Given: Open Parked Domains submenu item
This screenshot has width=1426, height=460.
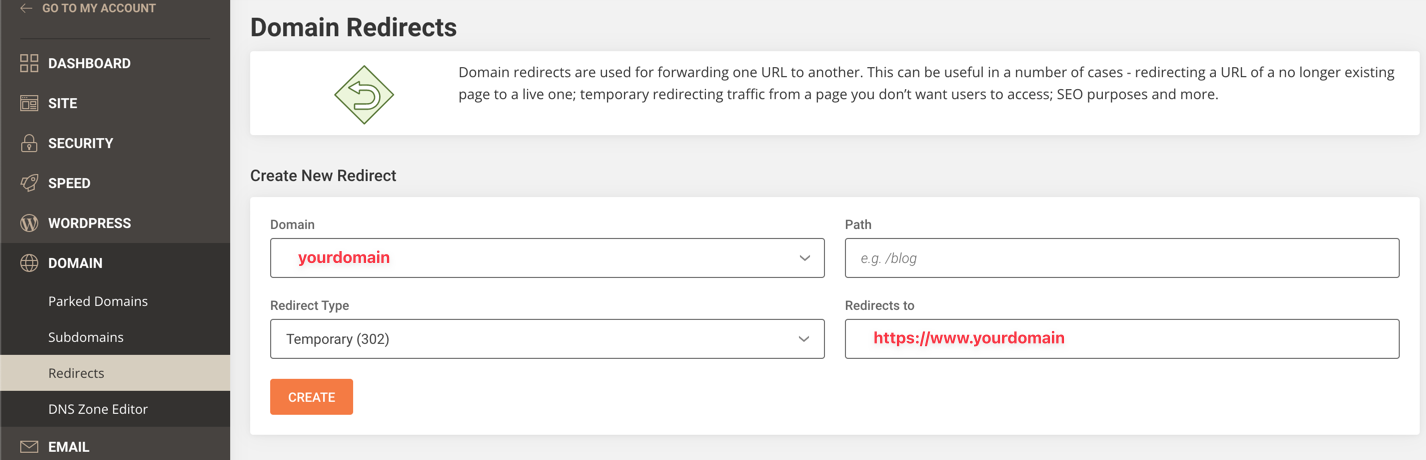Looking at the screenshot, I should click(x=98, y=301).
